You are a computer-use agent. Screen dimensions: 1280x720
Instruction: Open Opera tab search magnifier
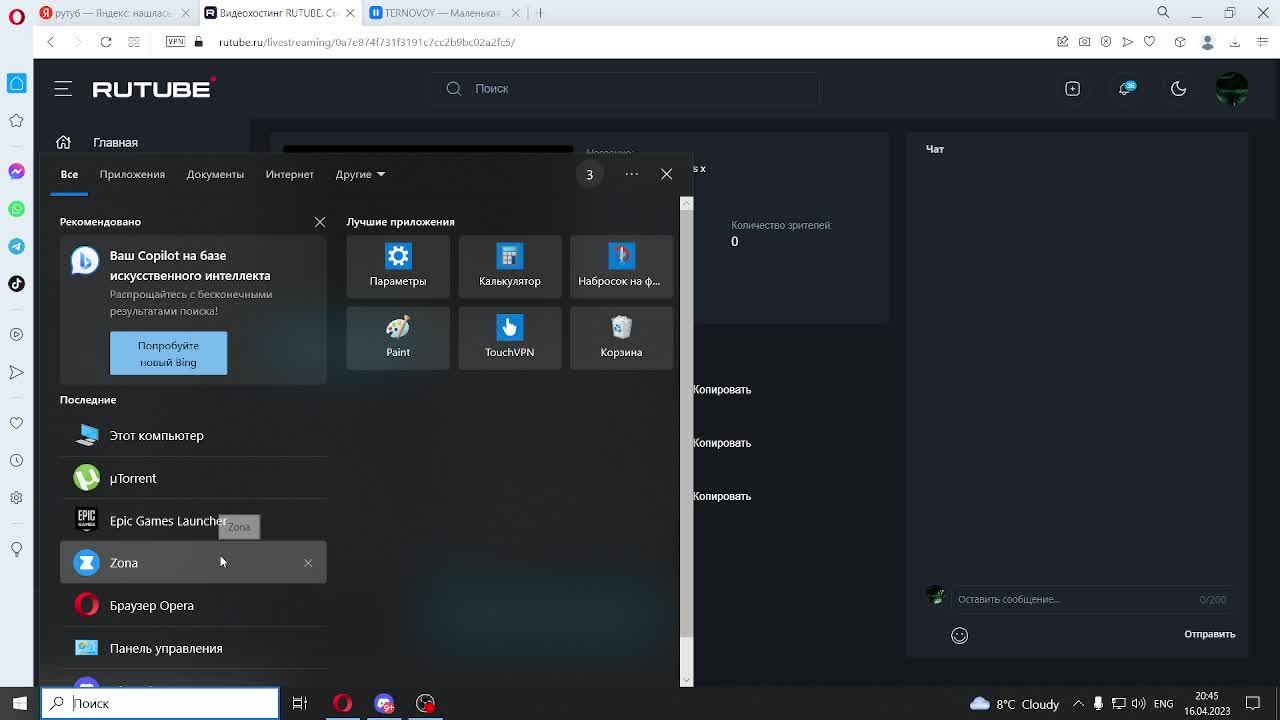pyautogui.click(x=1163, y=13)
